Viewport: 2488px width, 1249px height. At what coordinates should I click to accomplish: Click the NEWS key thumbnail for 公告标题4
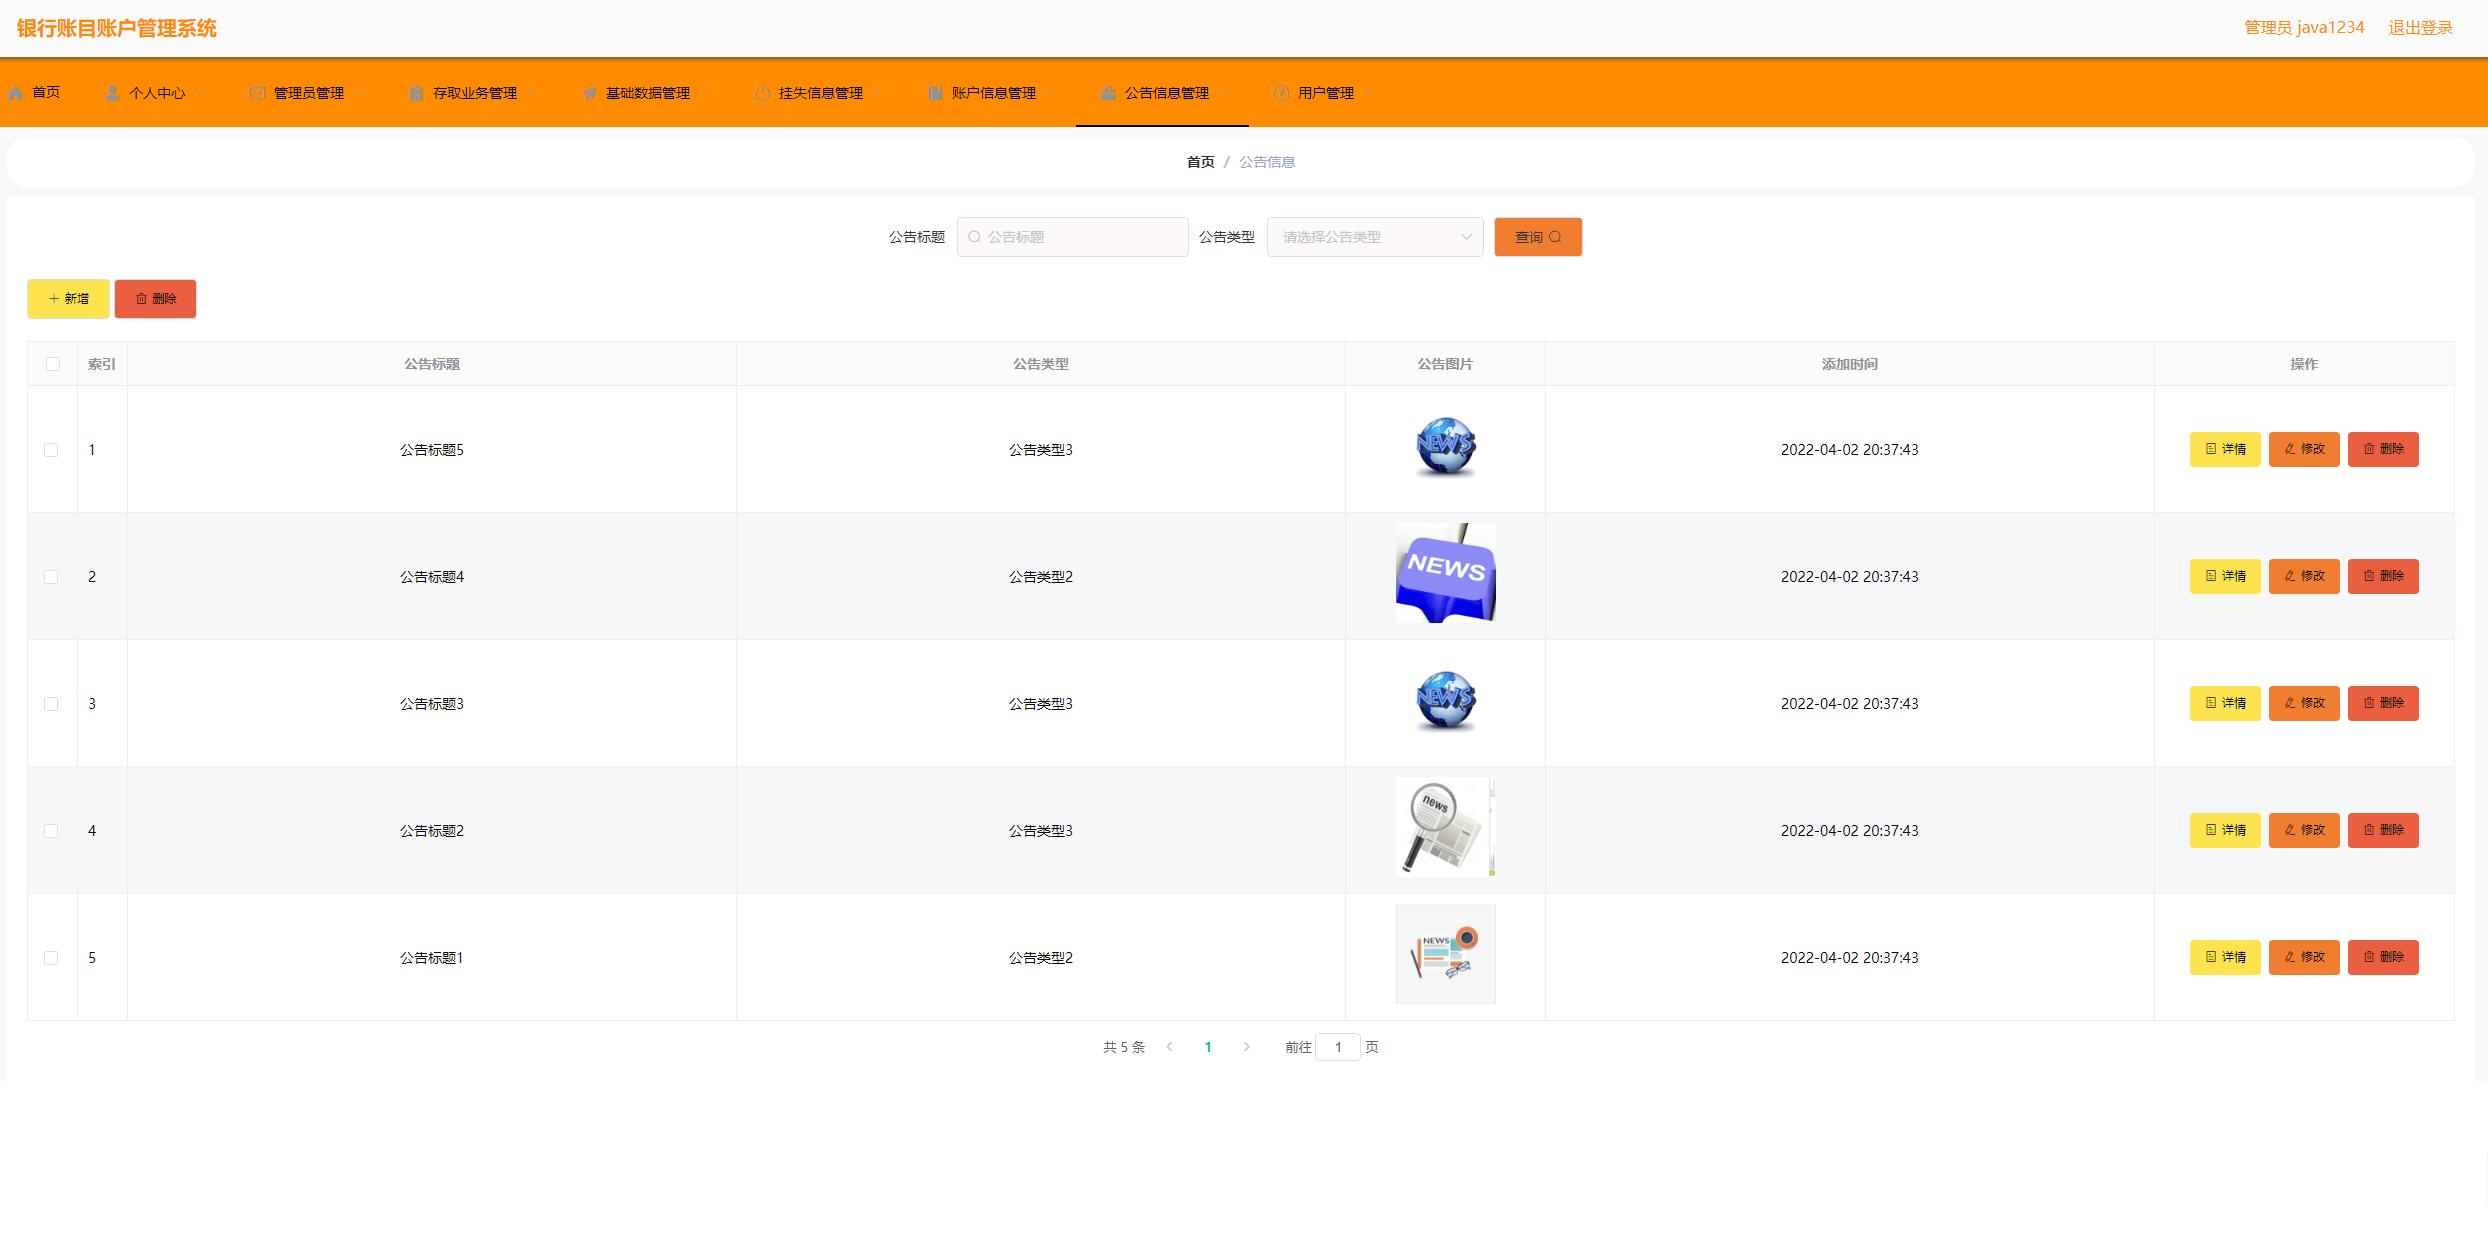[1445, 573]
